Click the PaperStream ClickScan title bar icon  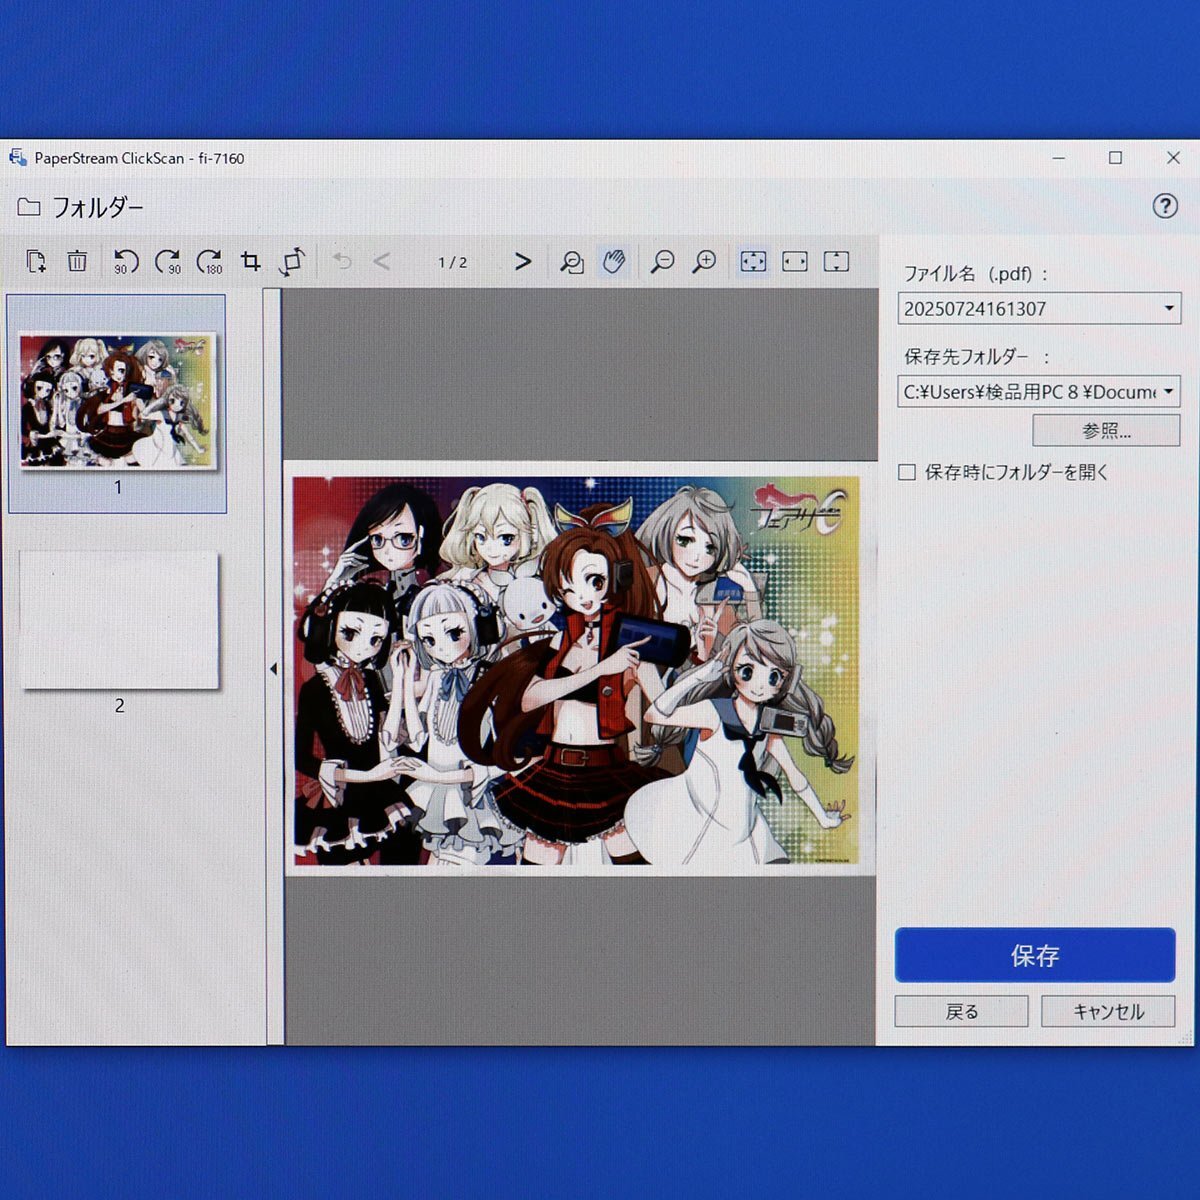18,158
